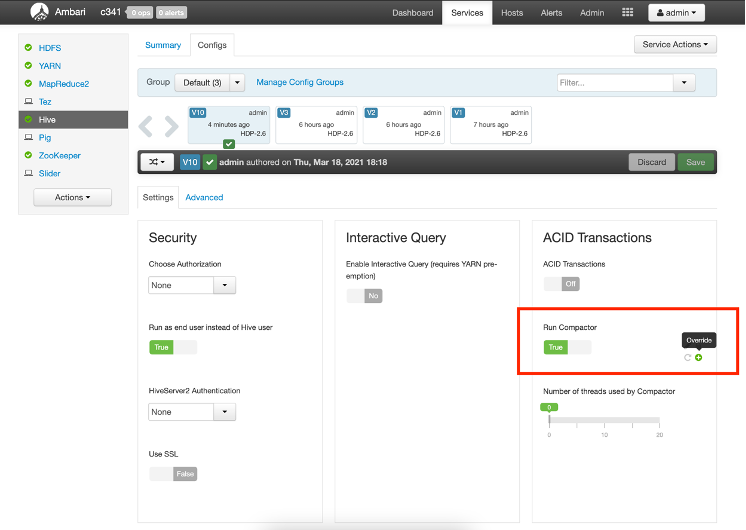
Task: Click HDFS green status check icon
Action: 29,48
